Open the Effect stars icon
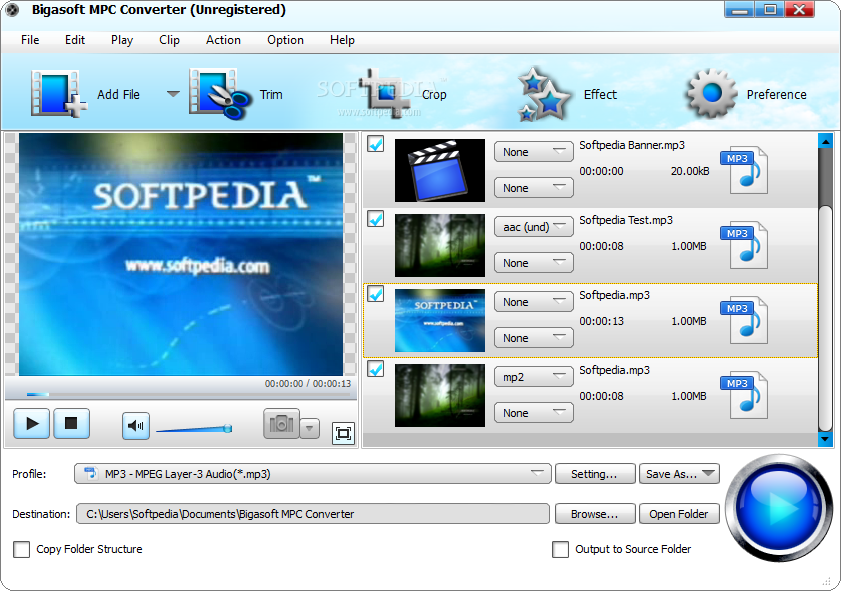Viewport: 841px width, 591px height. coord(543,94)
